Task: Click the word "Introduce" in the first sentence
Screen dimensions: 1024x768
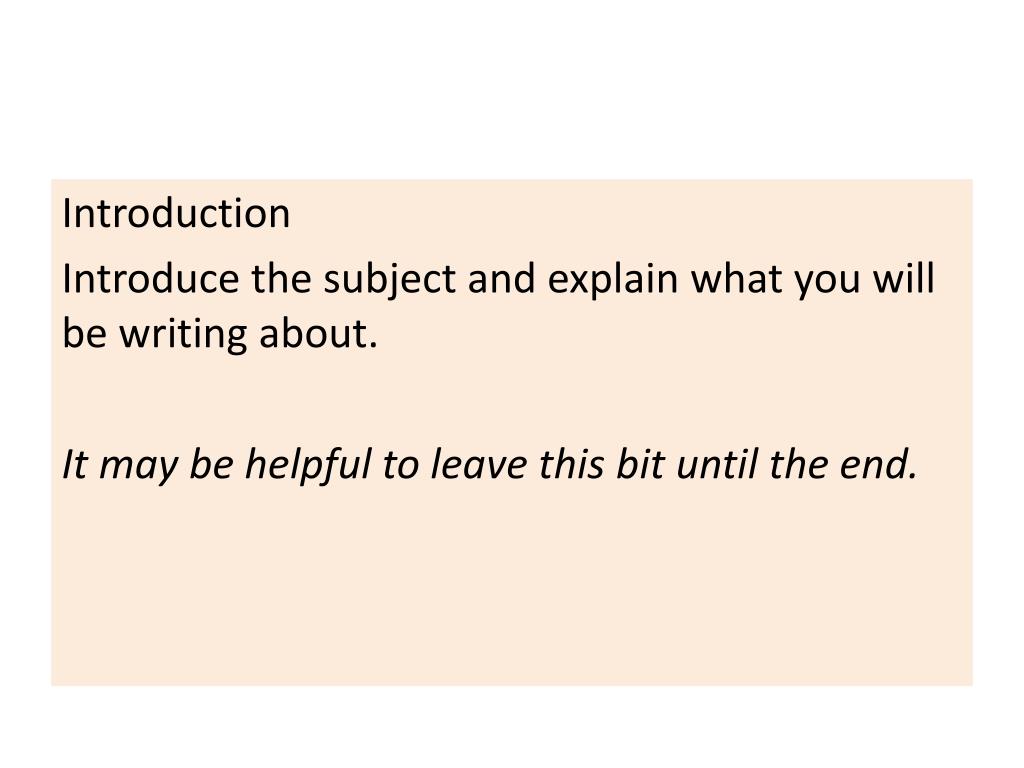Action: pos(151,279)
